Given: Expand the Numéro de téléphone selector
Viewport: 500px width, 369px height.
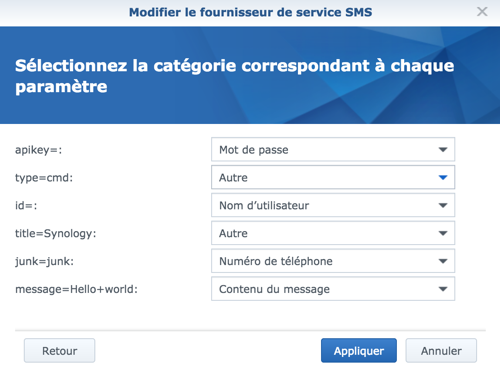Looking at the screenshot, I should [333, 261].
